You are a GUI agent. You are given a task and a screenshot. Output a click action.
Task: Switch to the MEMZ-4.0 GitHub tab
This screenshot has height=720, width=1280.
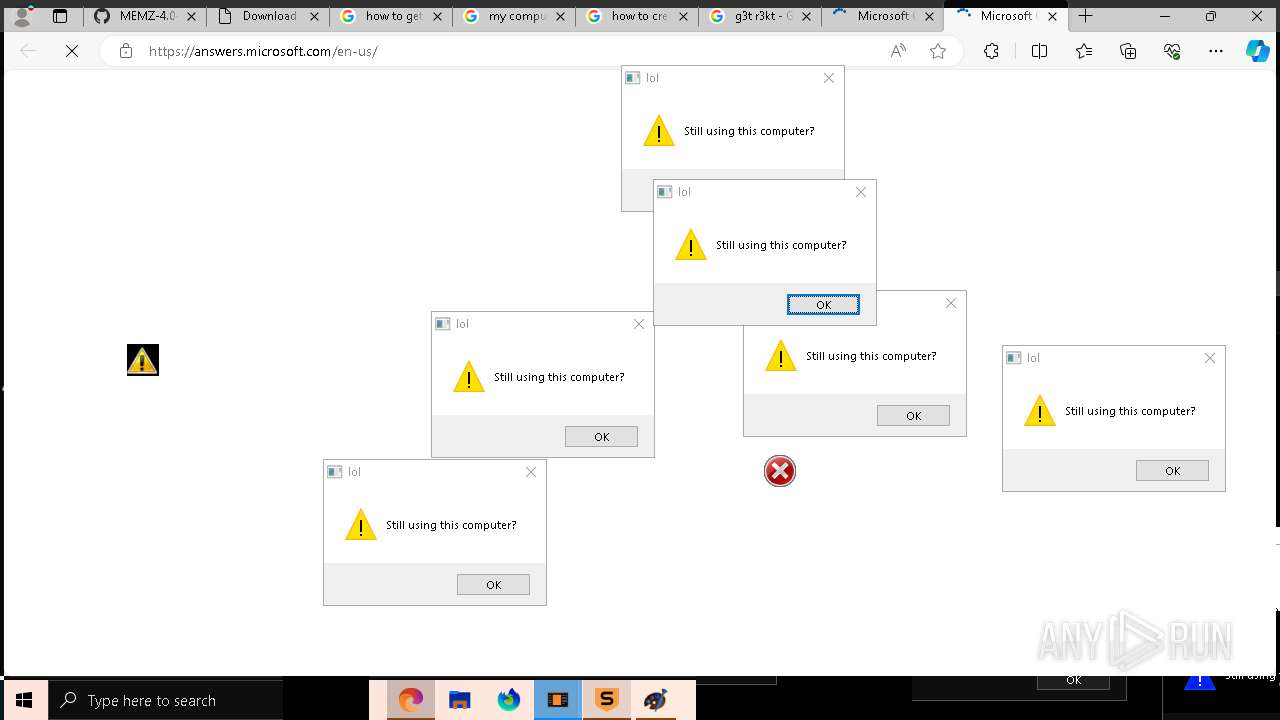point(144,16)
